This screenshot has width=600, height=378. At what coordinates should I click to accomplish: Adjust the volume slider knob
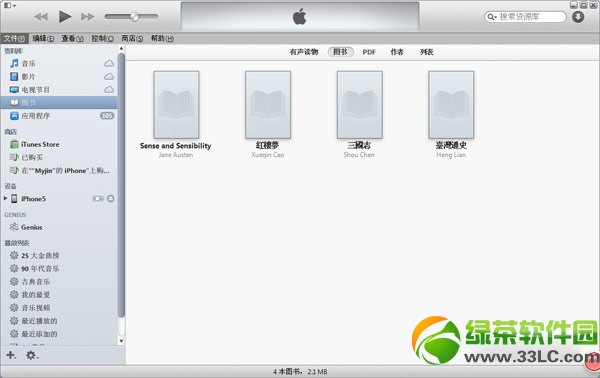(134, 16)
